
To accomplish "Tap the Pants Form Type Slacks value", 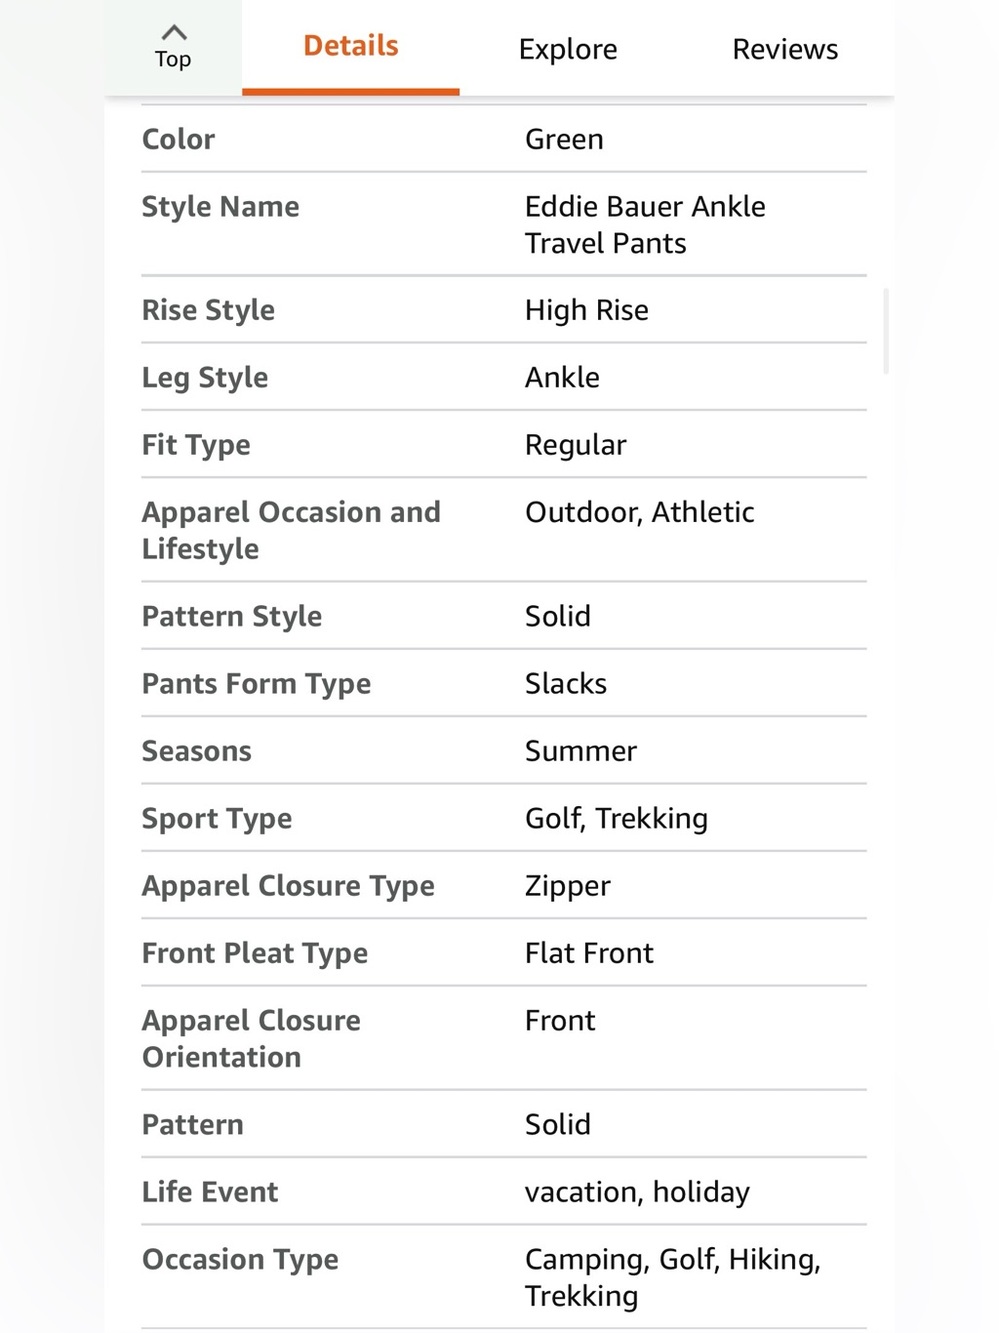I will [x=566, y=684].
